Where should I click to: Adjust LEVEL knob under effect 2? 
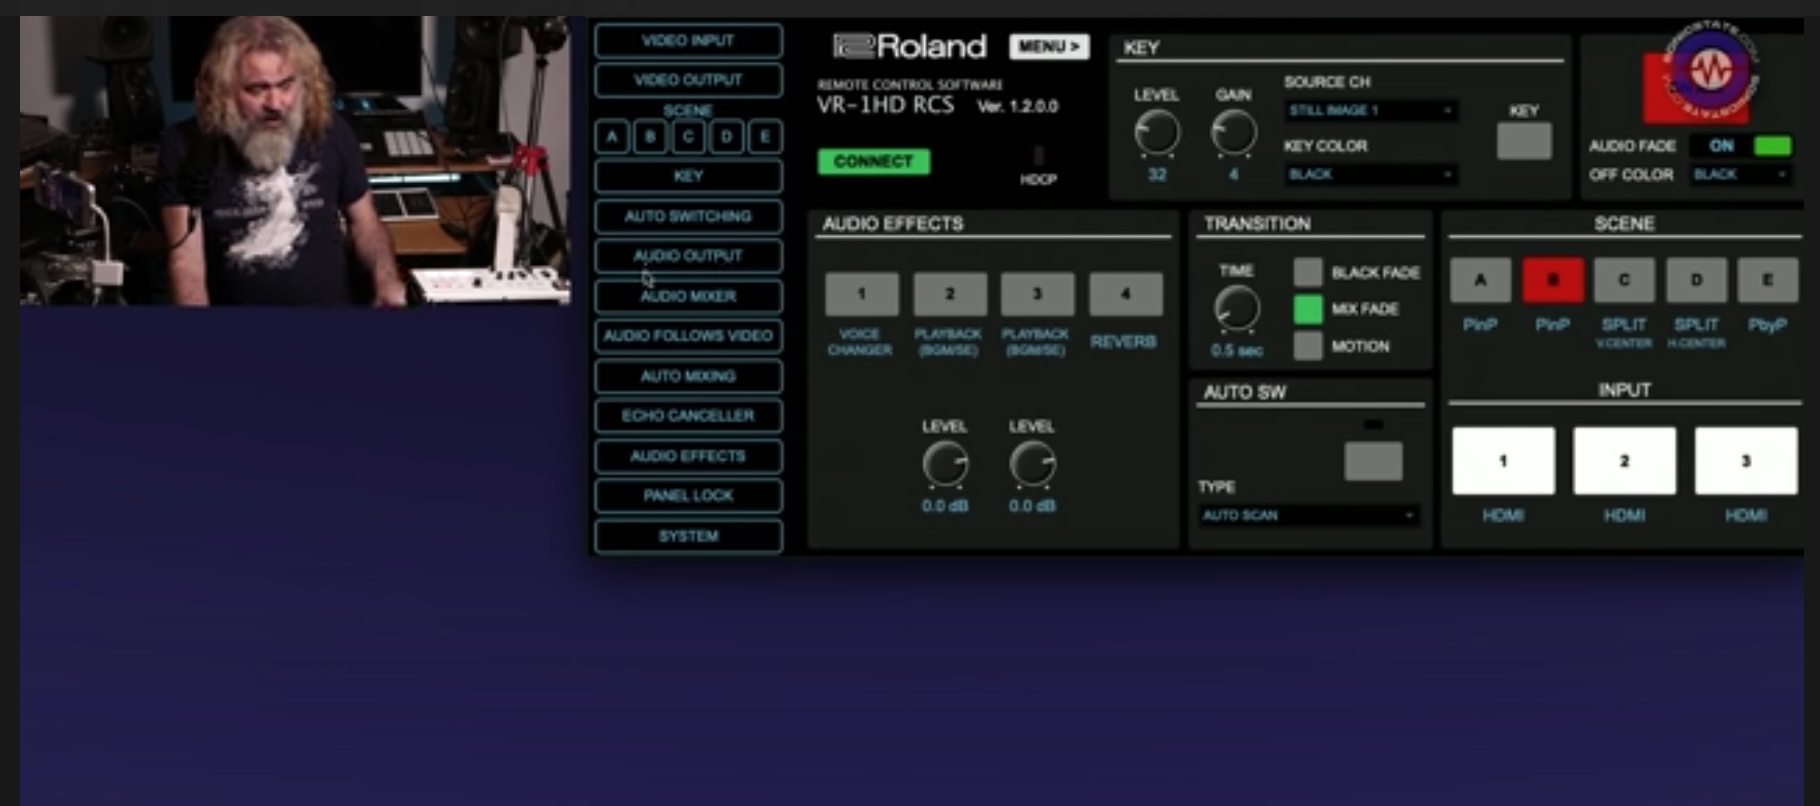pos(945,465)
